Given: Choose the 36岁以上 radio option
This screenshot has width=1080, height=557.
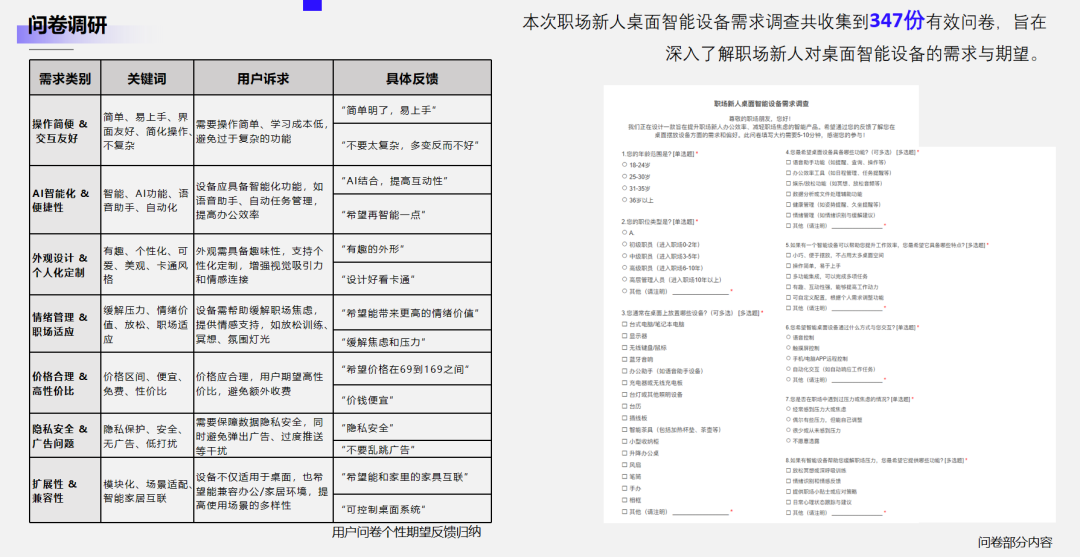Looking at the screenshot, I should tap(623, 200).
